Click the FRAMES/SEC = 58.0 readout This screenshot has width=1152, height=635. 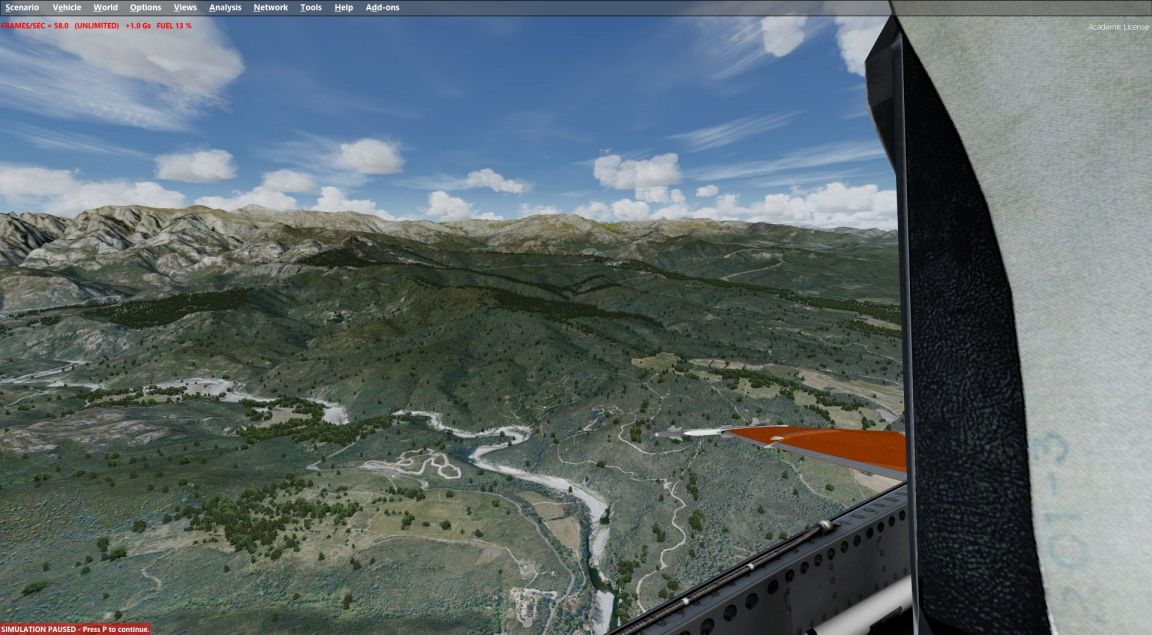[x=35, y=26]
